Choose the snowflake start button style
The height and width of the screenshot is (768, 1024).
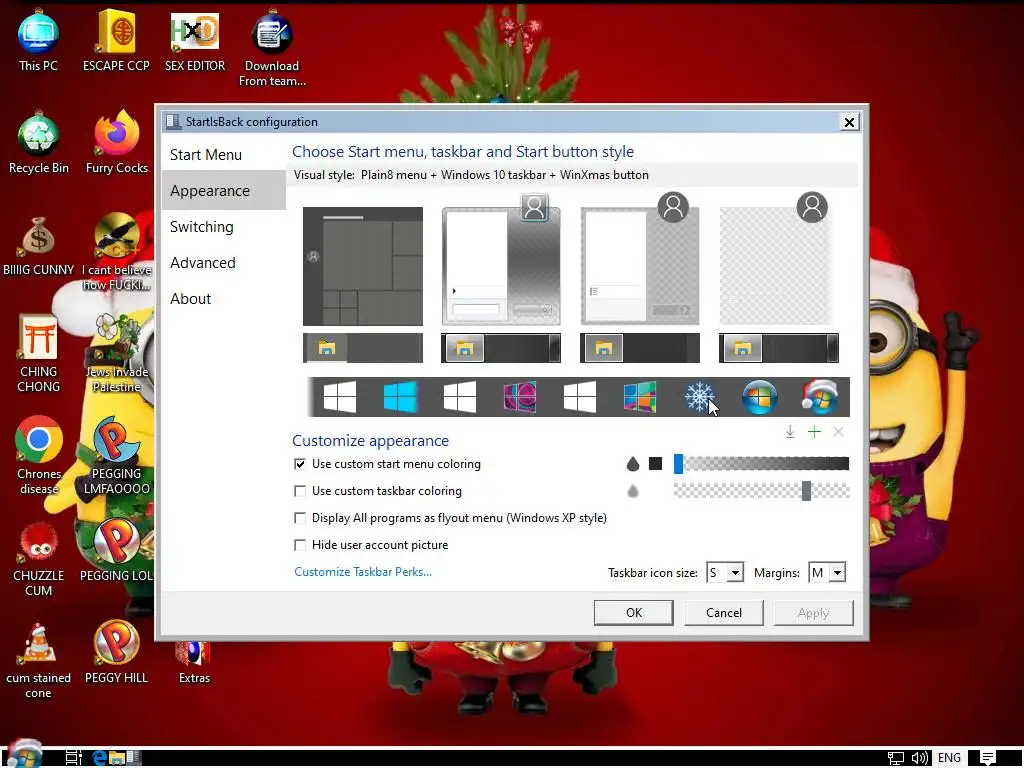pos(699,396)
